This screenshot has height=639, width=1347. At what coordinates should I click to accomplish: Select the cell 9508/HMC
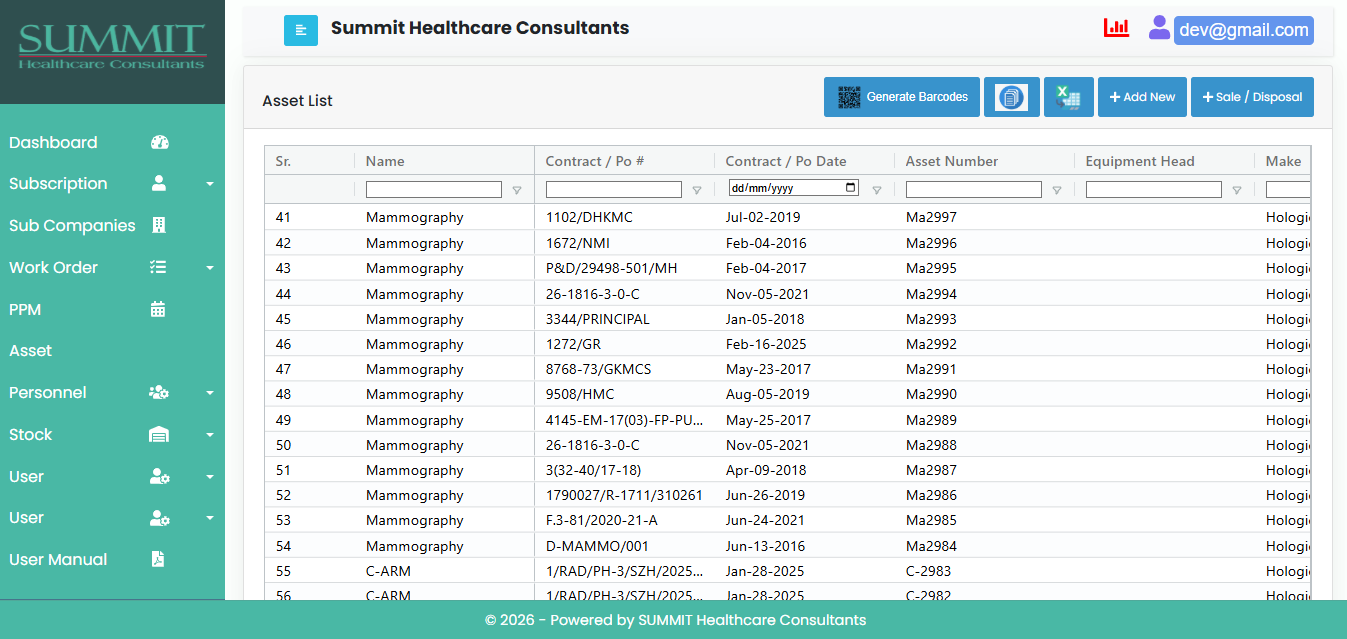pyautogui.click(x=580, y=394)
